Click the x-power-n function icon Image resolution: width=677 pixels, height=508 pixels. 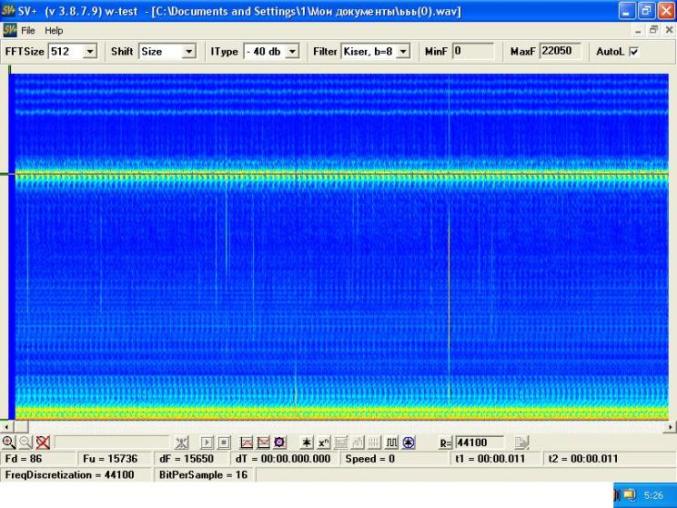(323, 442)
